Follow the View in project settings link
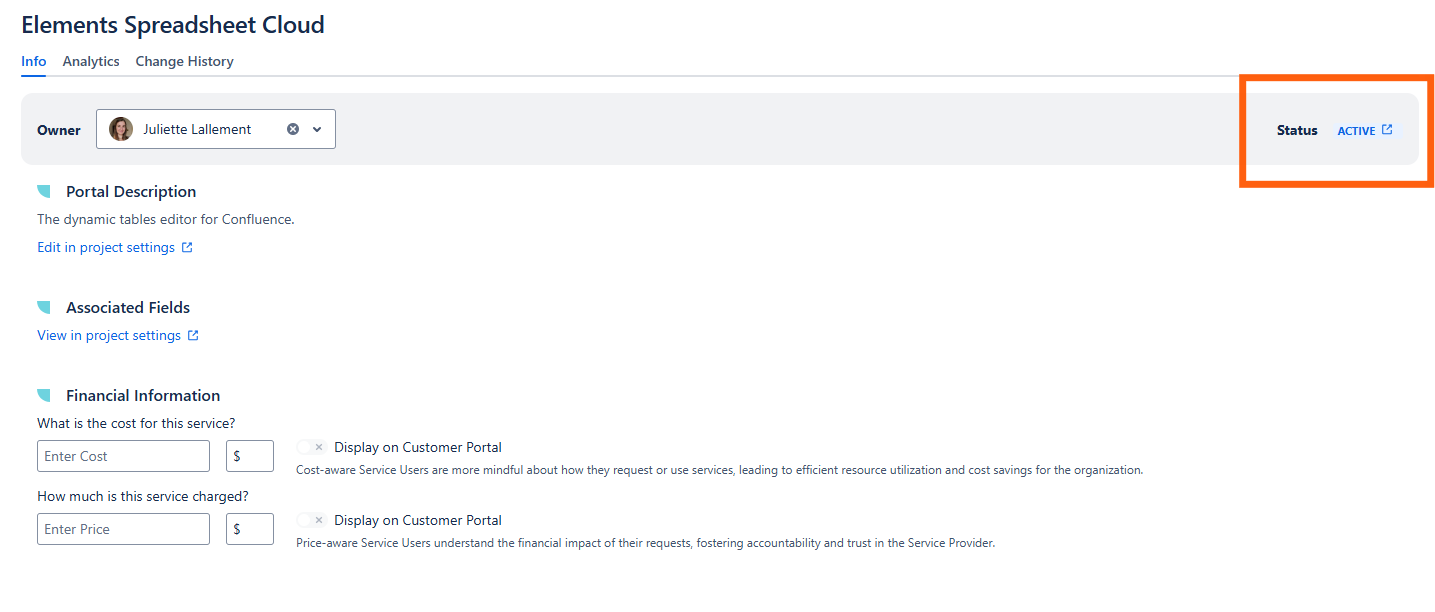1435x612 pixels. [109, 336]
